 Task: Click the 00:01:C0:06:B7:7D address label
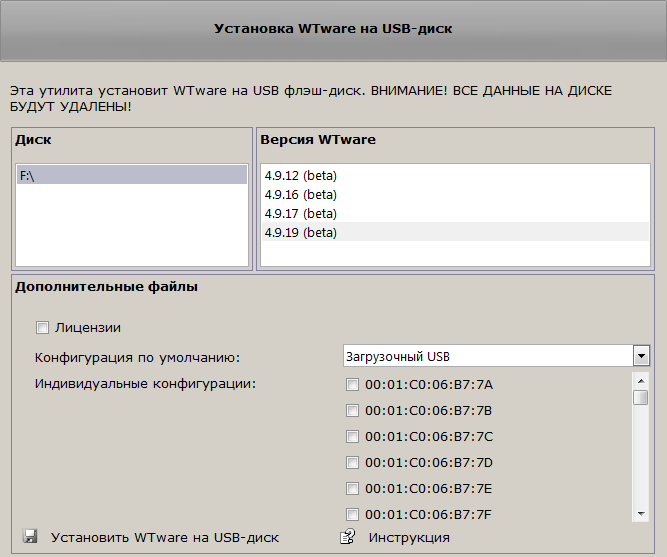pos(429,463)
